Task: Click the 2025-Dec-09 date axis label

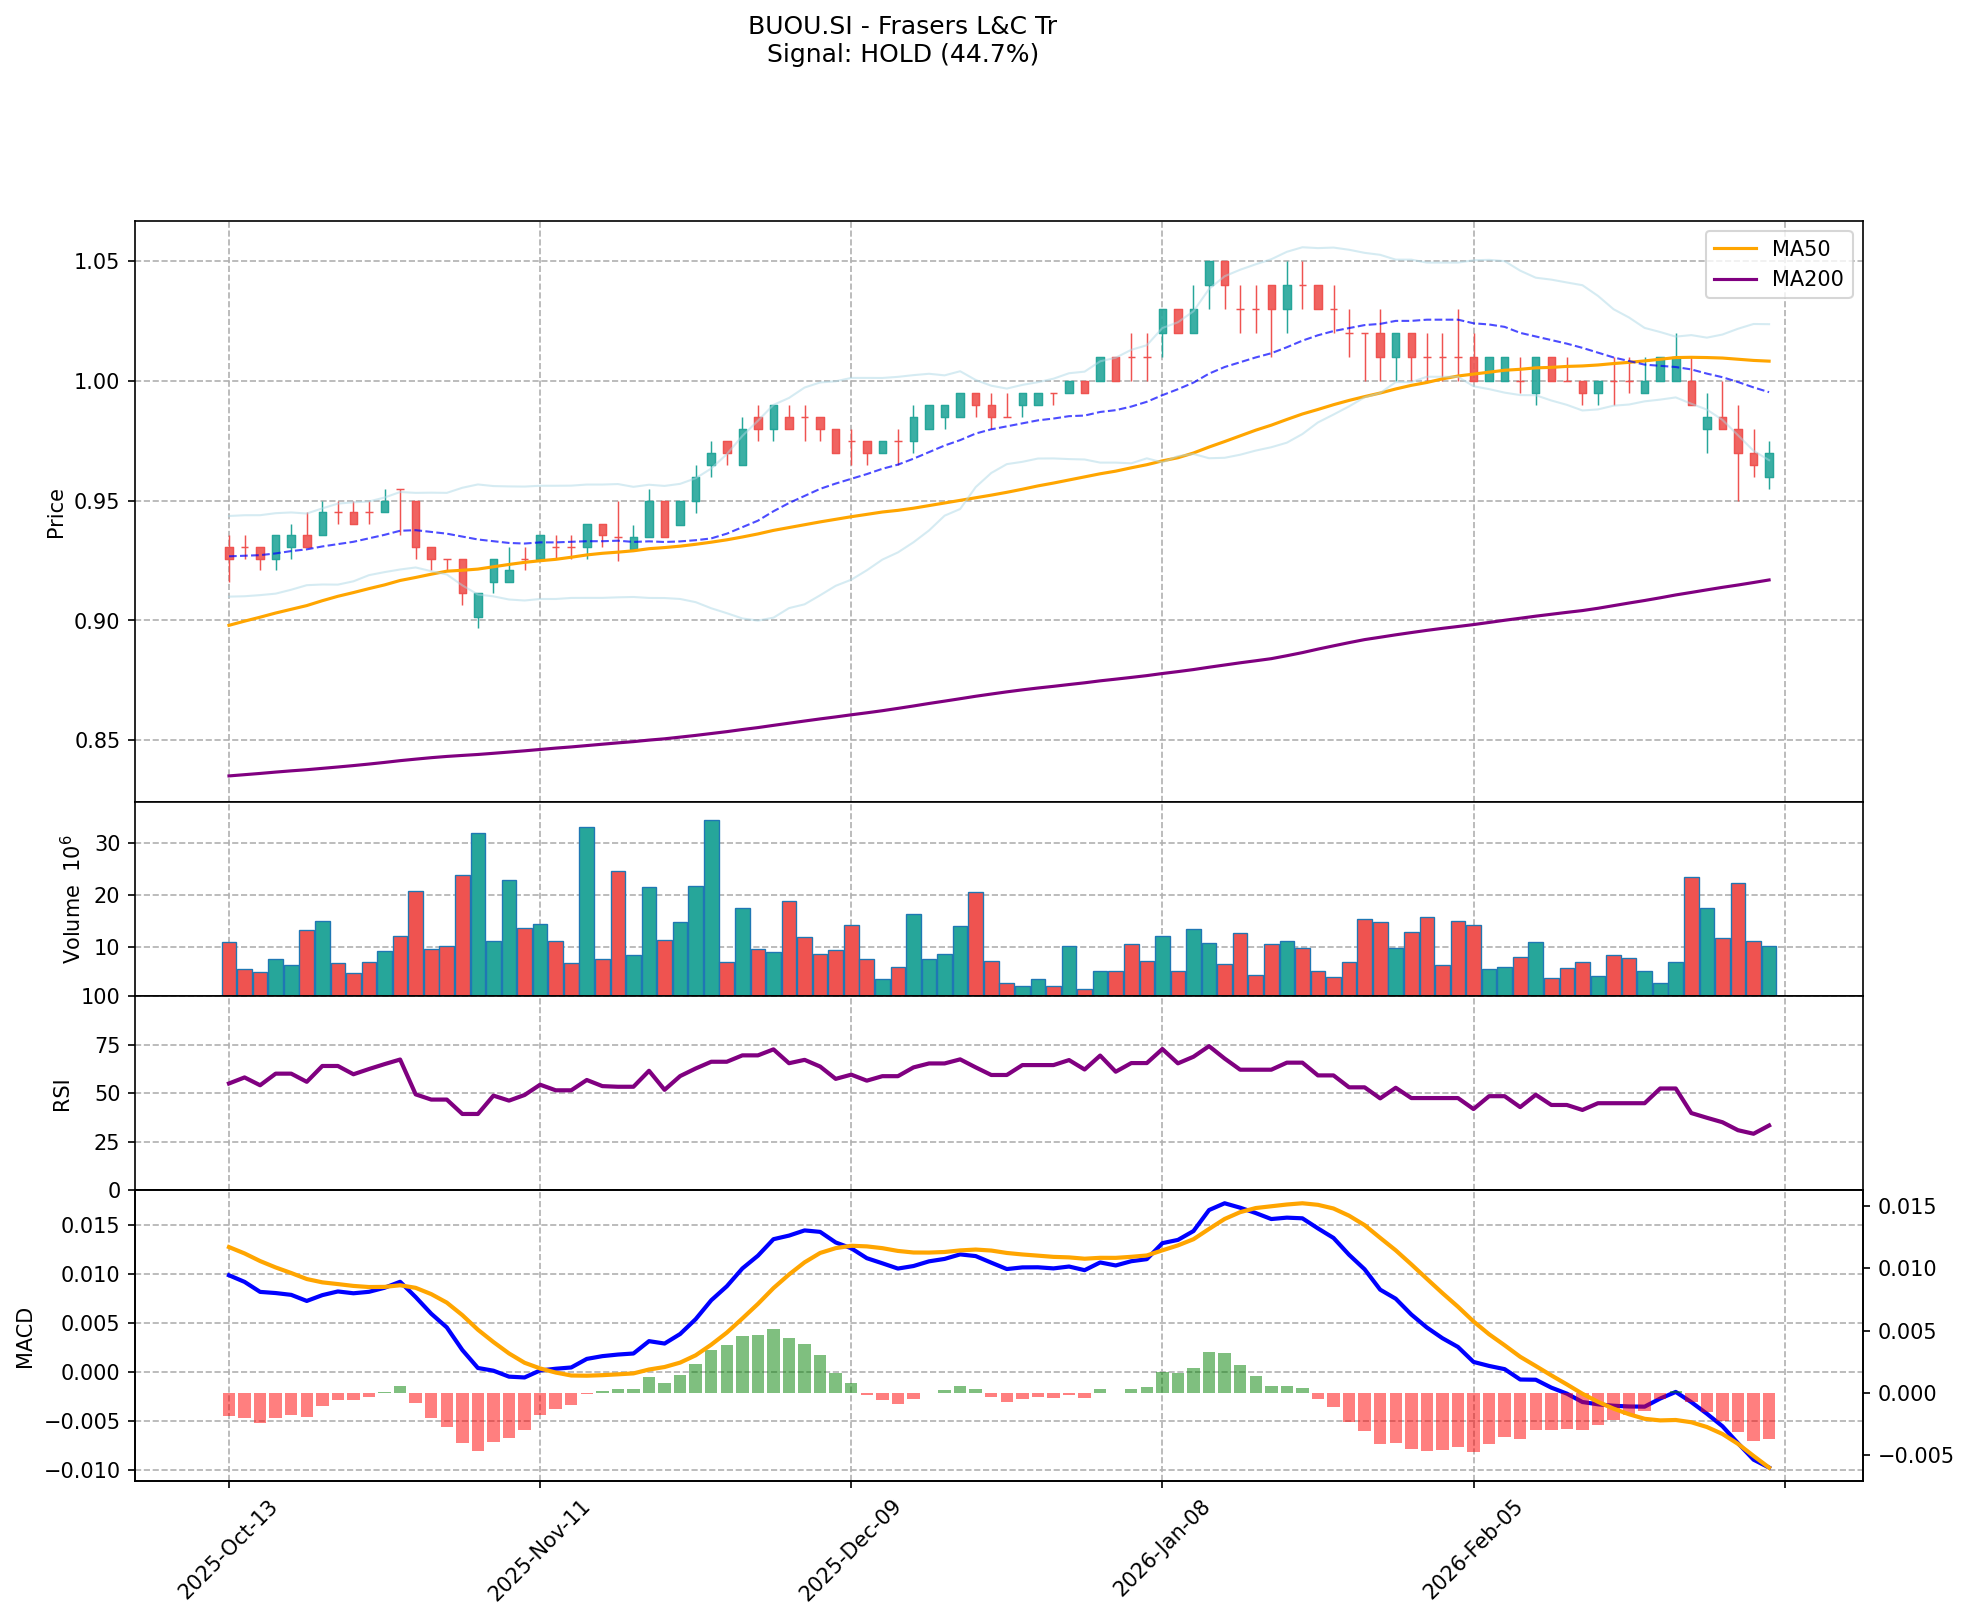Action: (848, 1550)
